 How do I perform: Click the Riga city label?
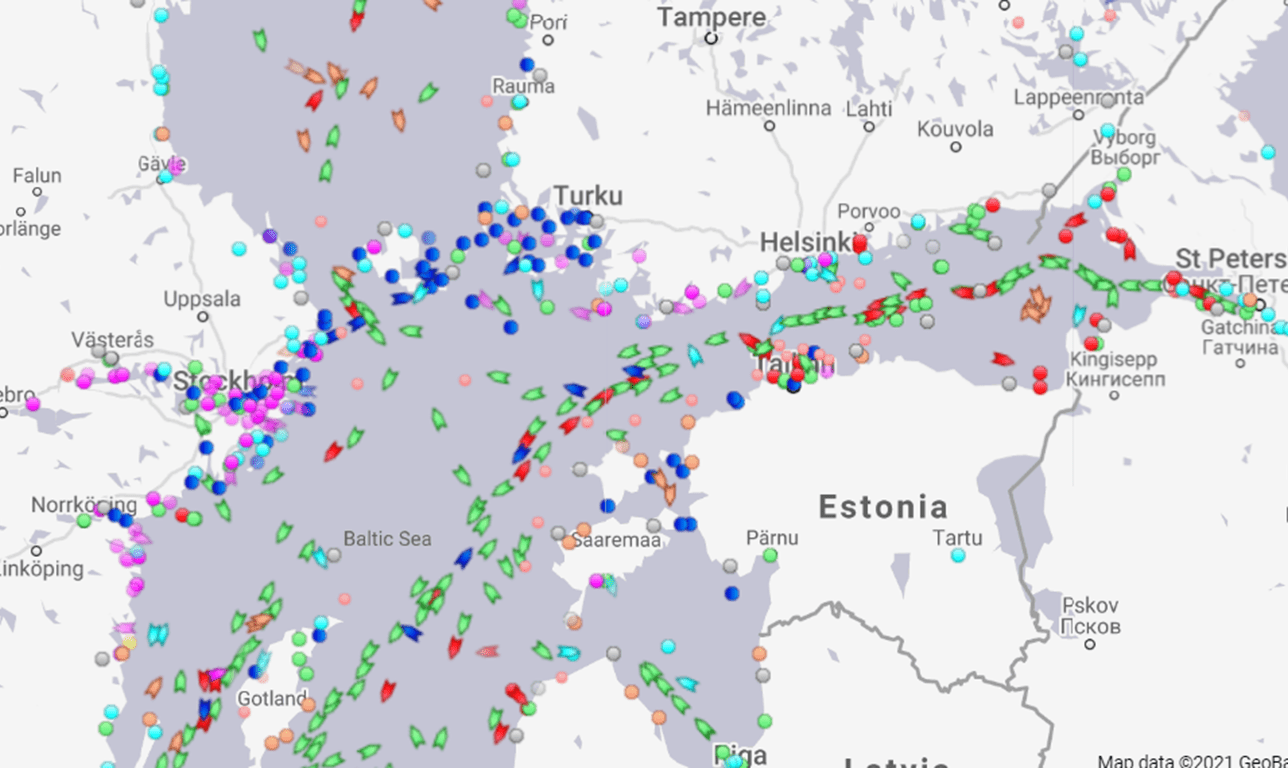(x=741, y=754)
